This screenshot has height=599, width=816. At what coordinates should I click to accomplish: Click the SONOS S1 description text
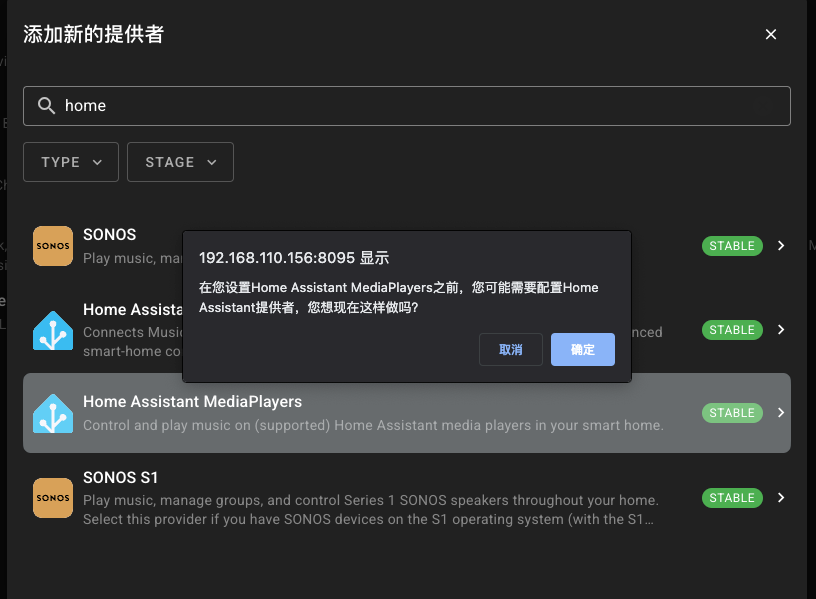pos(371,509)
